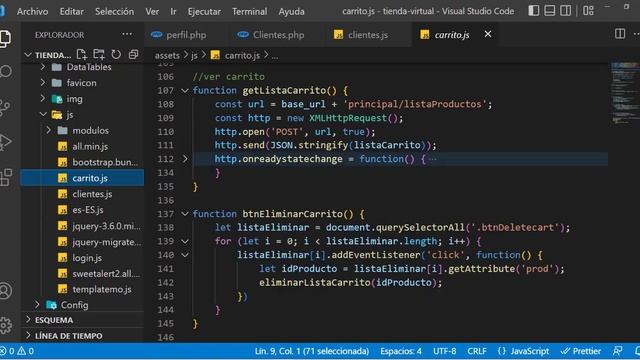Open the Ejecutar menu

click(x=204, y=11)
